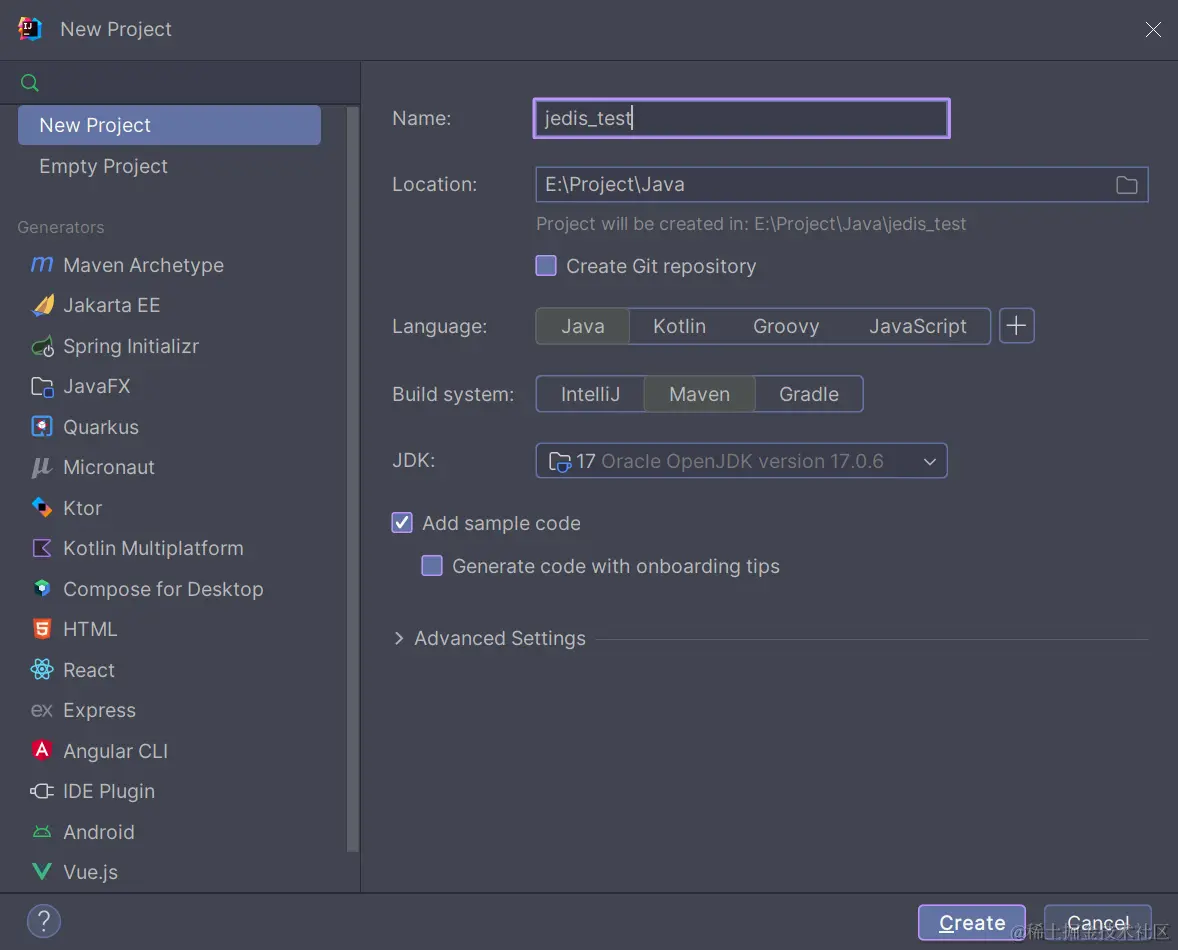
Task: Click the search magnifier icon
Action: pyautogui.click(x=29, y=83)
